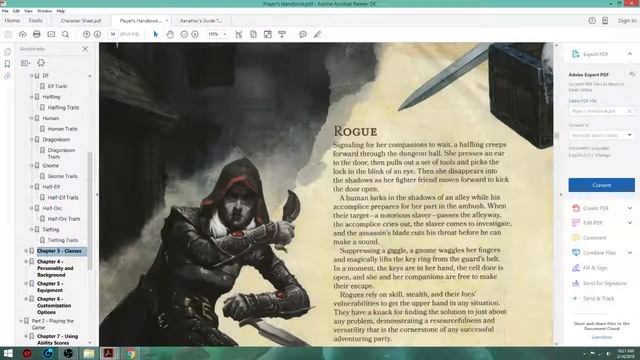
Task: Expand Chapter 4 - Personality and Background
Action: pos(26,261)
